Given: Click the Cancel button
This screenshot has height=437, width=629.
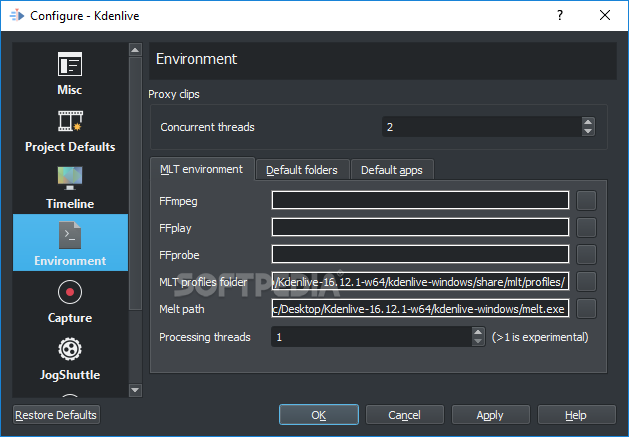Looking at the screenshot, I should [405, 415].
